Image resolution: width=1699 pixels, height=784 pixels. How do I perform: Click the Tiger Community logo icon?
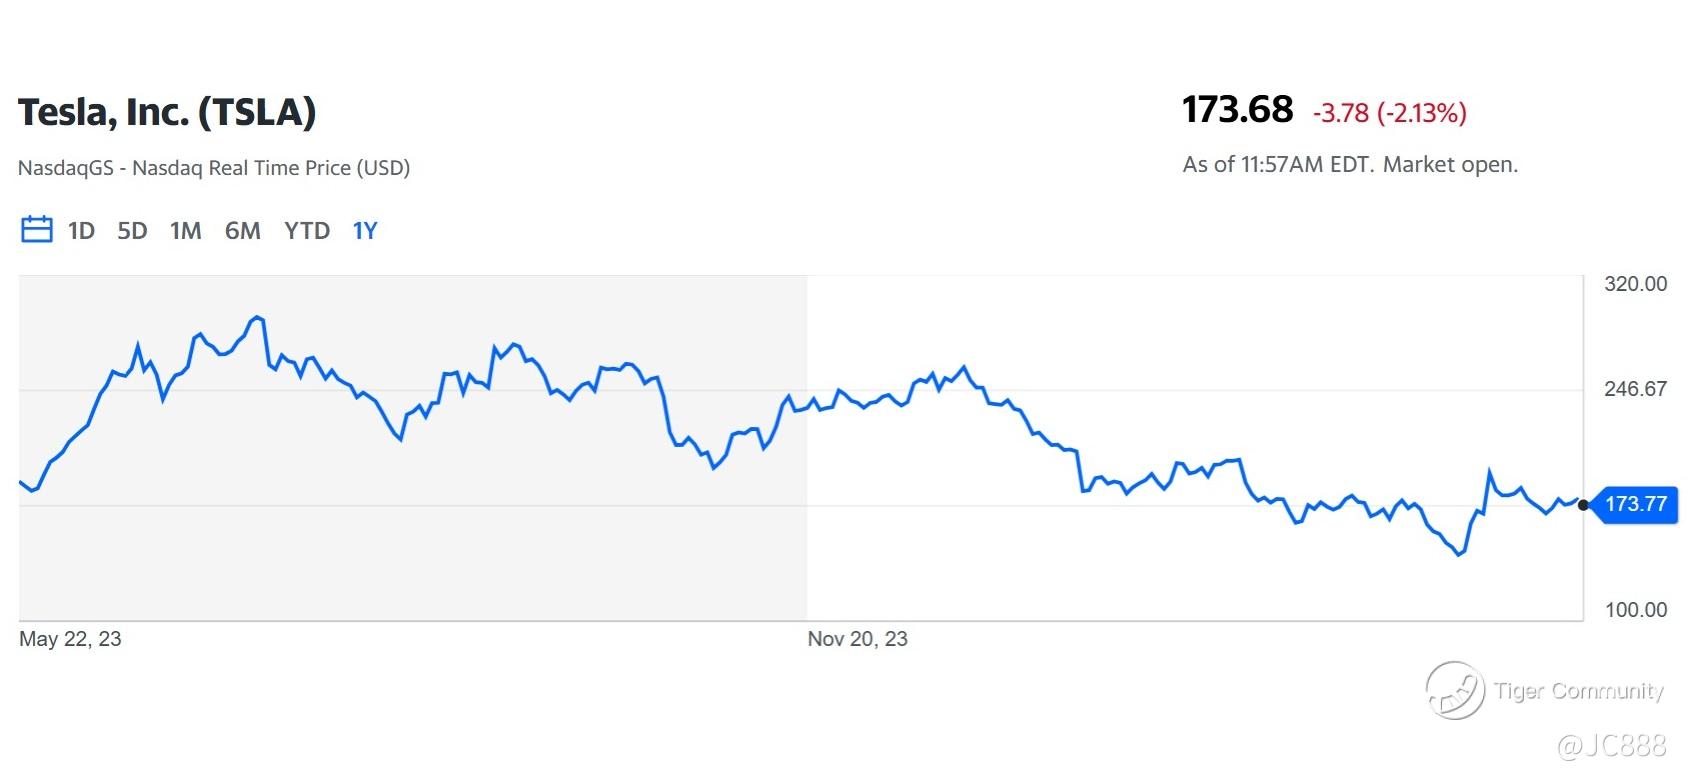tap(1455, 690)
